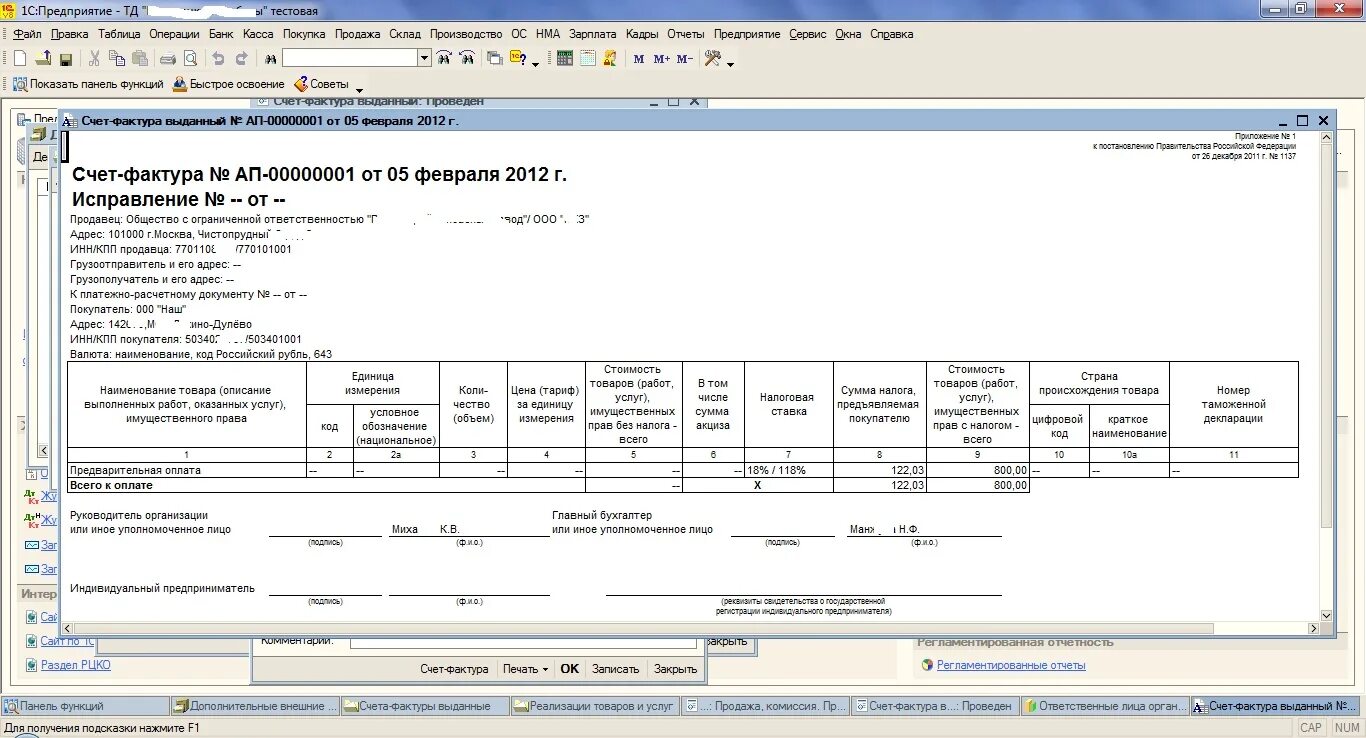Open the Печать dropdown button

[x=526, y=669]
